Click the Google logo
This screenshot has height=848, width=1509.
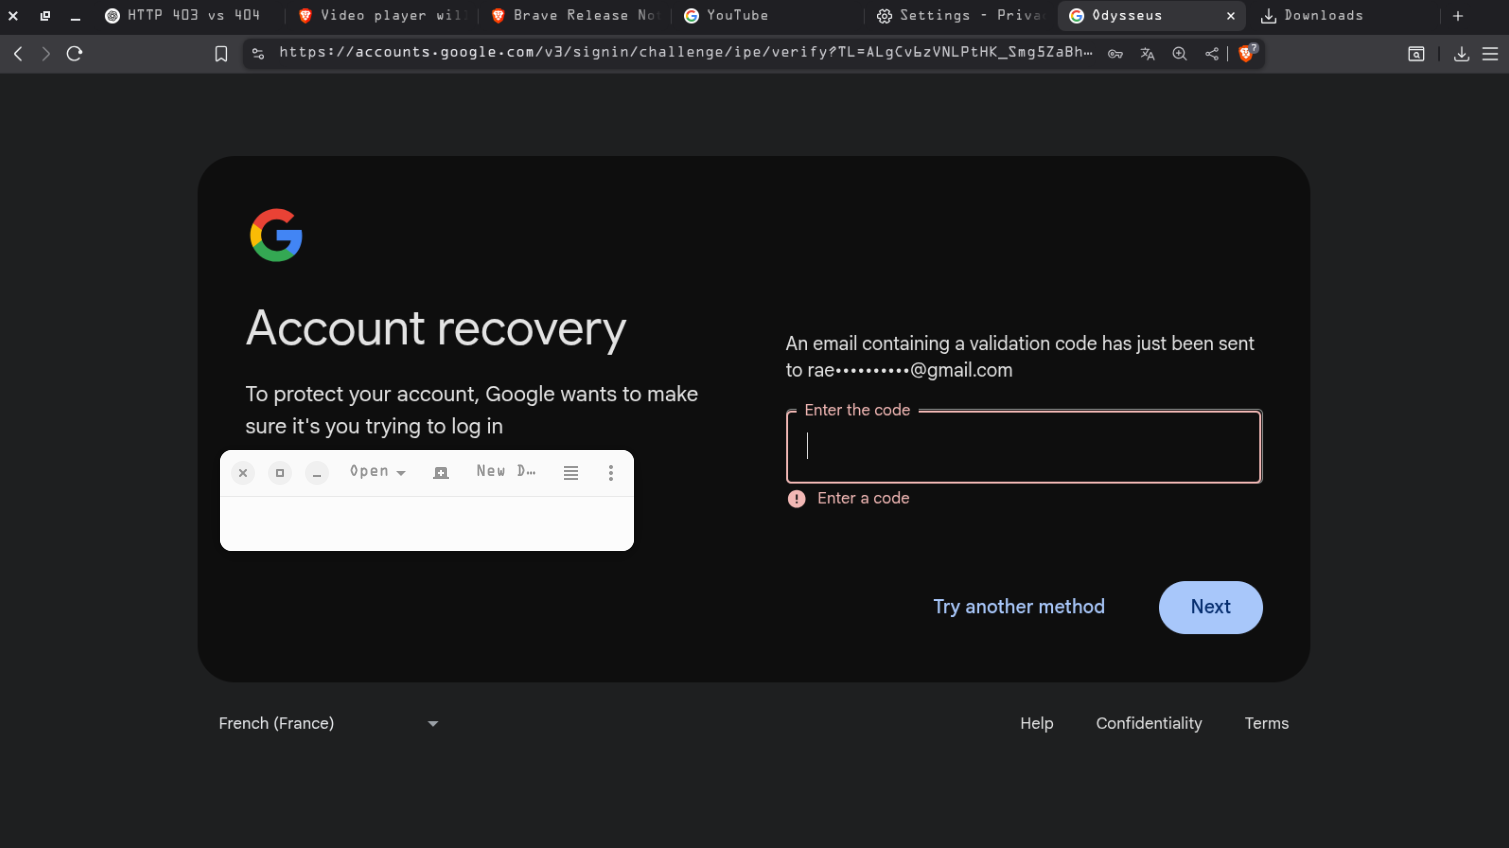(x=276, y=235)
